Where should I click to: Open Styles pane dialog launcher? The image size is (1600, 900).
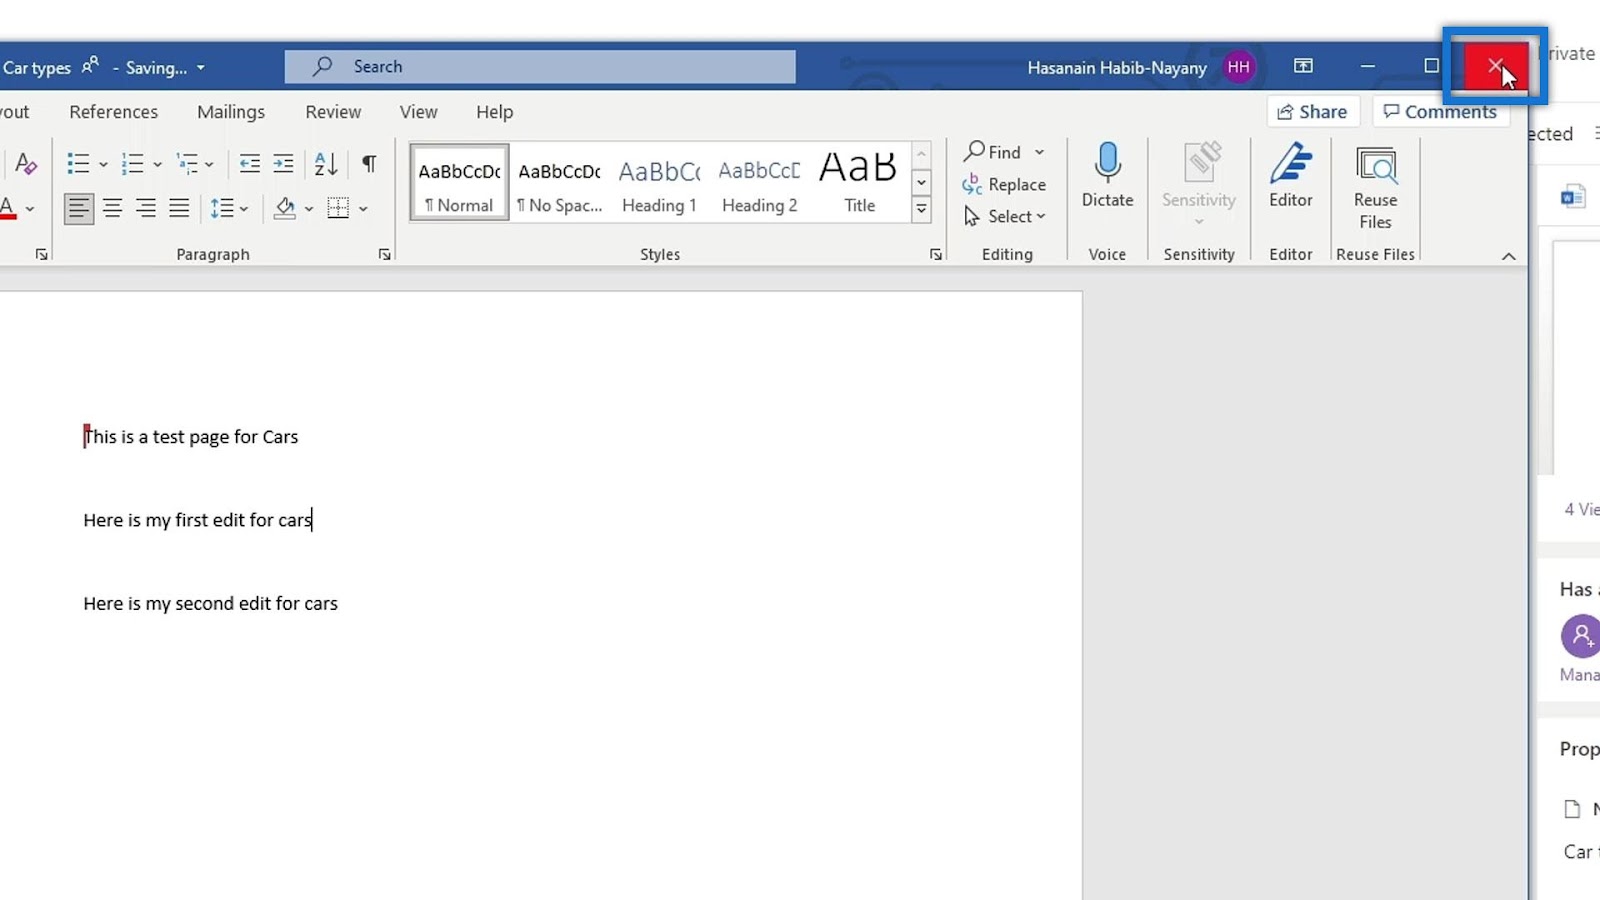(x=936, y=255)
